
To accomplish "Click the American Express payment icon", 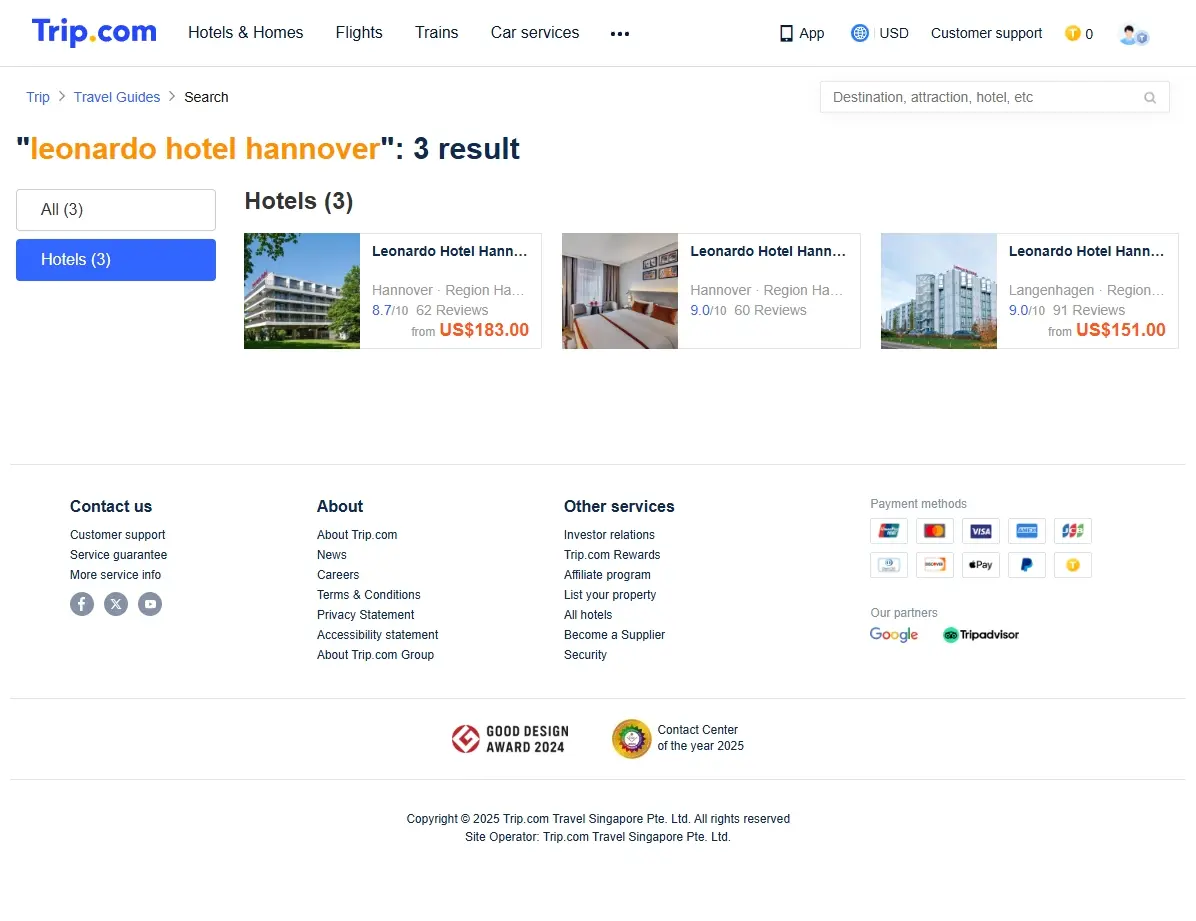I will coord(1027,530).
